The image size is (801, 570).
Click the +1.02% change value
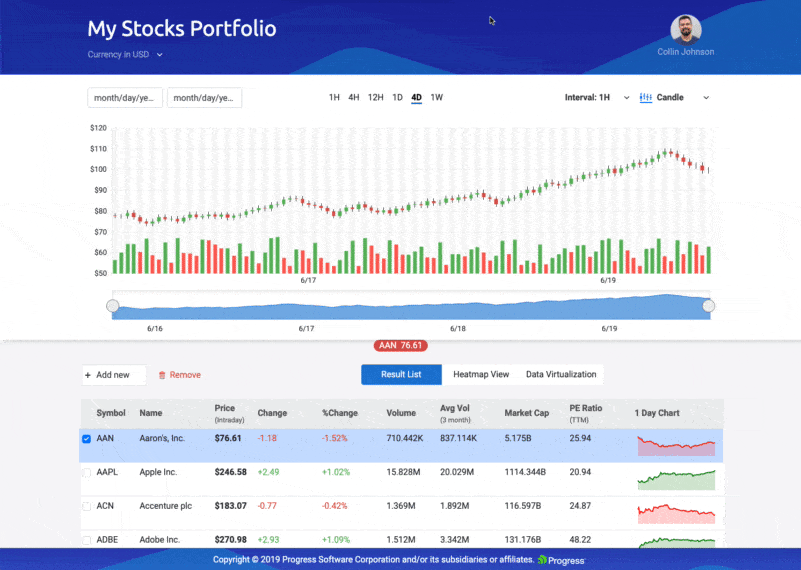336,472
